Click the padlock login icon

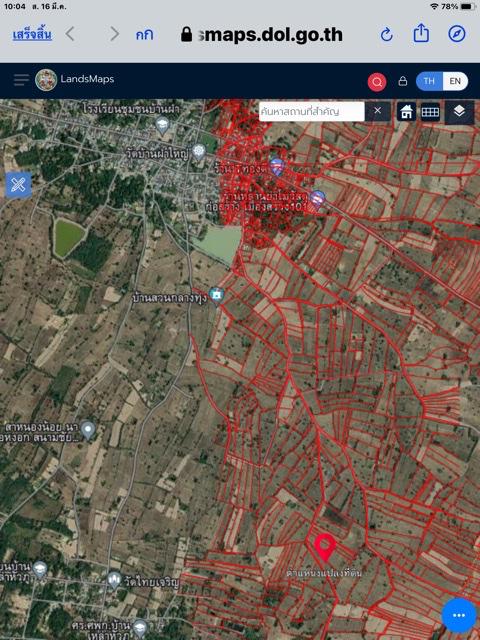[402, 82]
